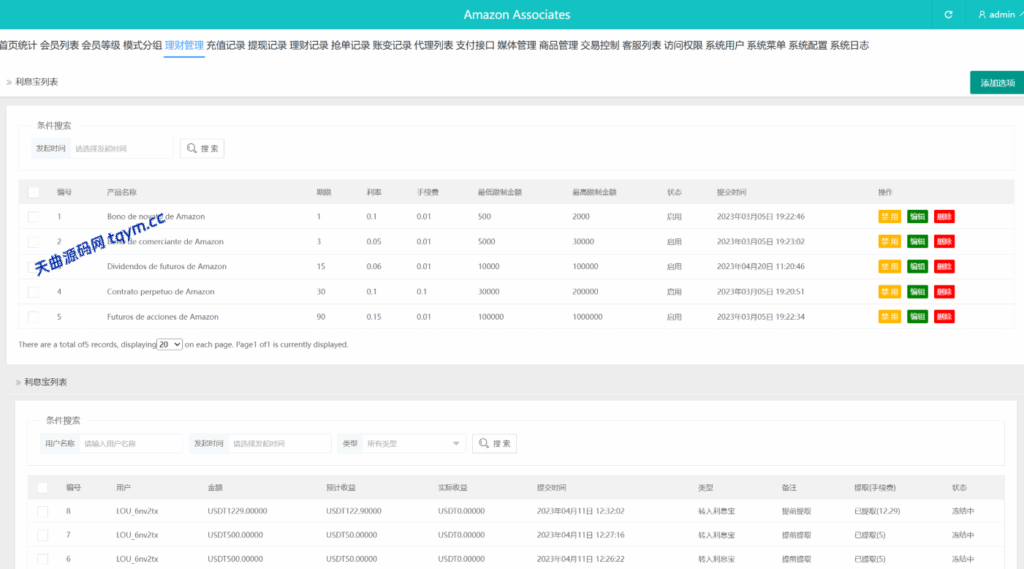Open 客服列表 menu item
The width and height of the screenshot is (1024, 569).
[641, 45]
